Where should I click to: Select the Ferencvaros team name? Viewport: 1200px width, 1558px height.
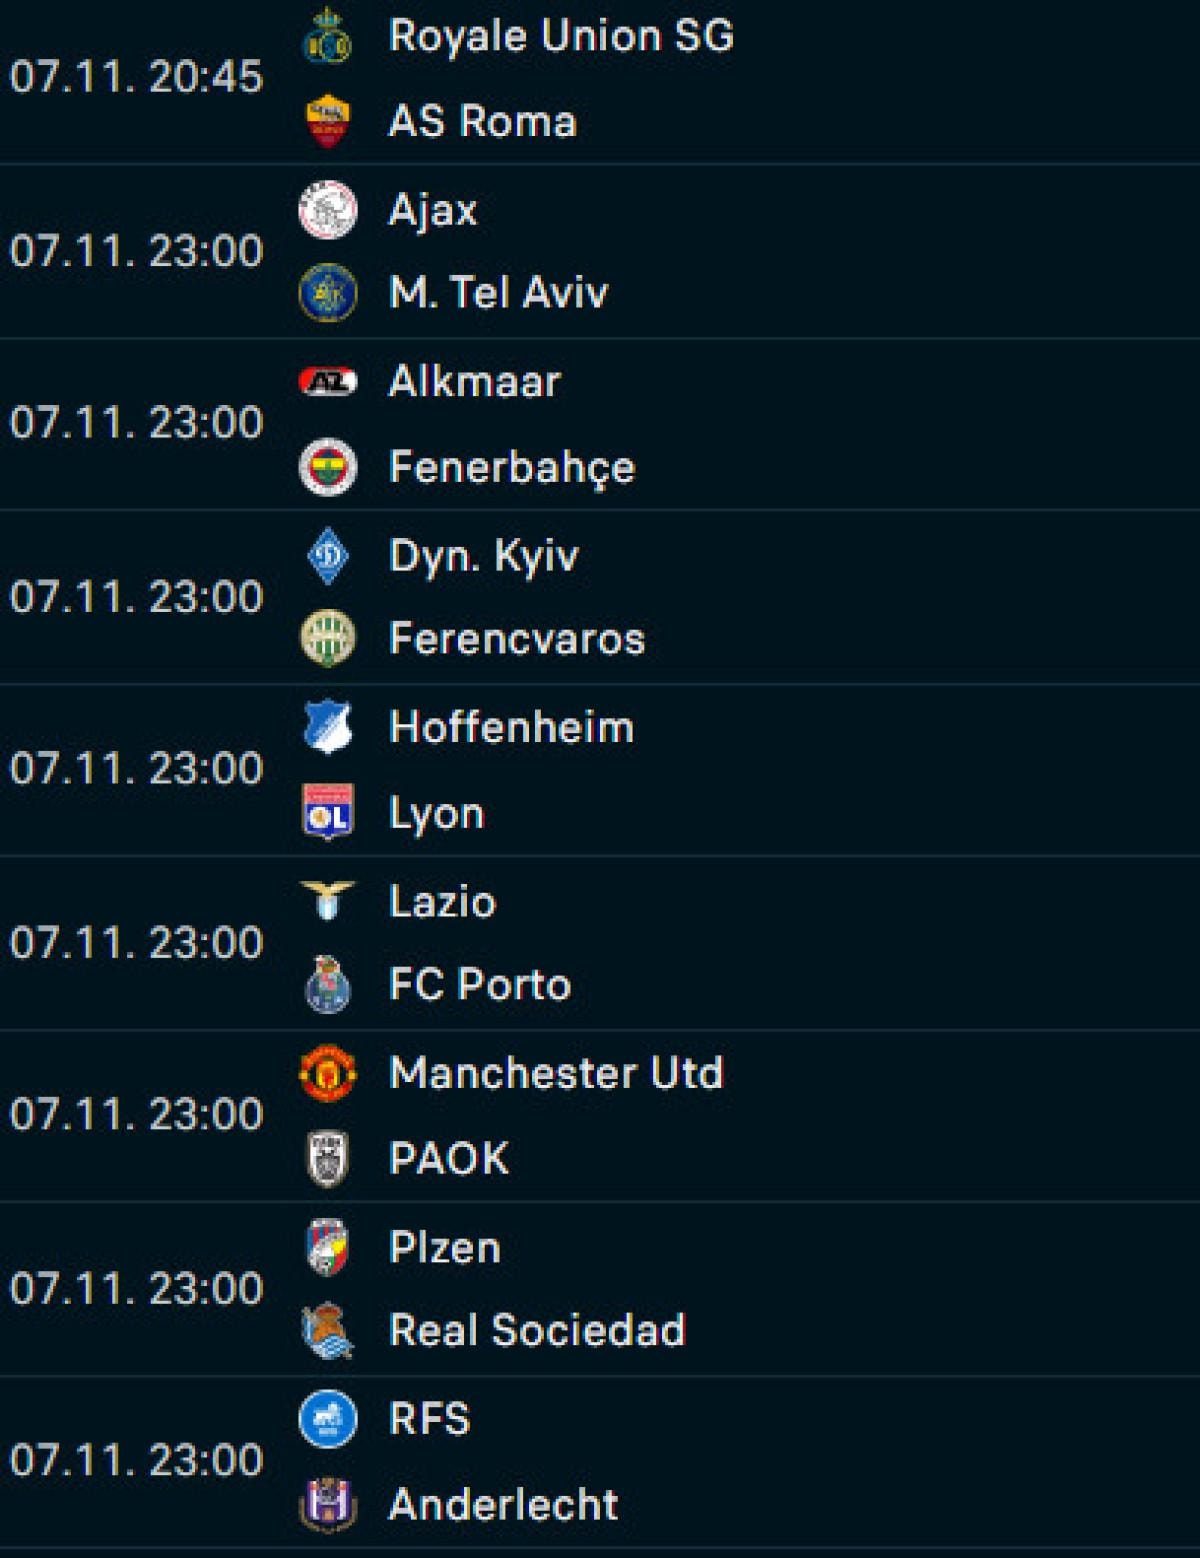tap(516, 639)
